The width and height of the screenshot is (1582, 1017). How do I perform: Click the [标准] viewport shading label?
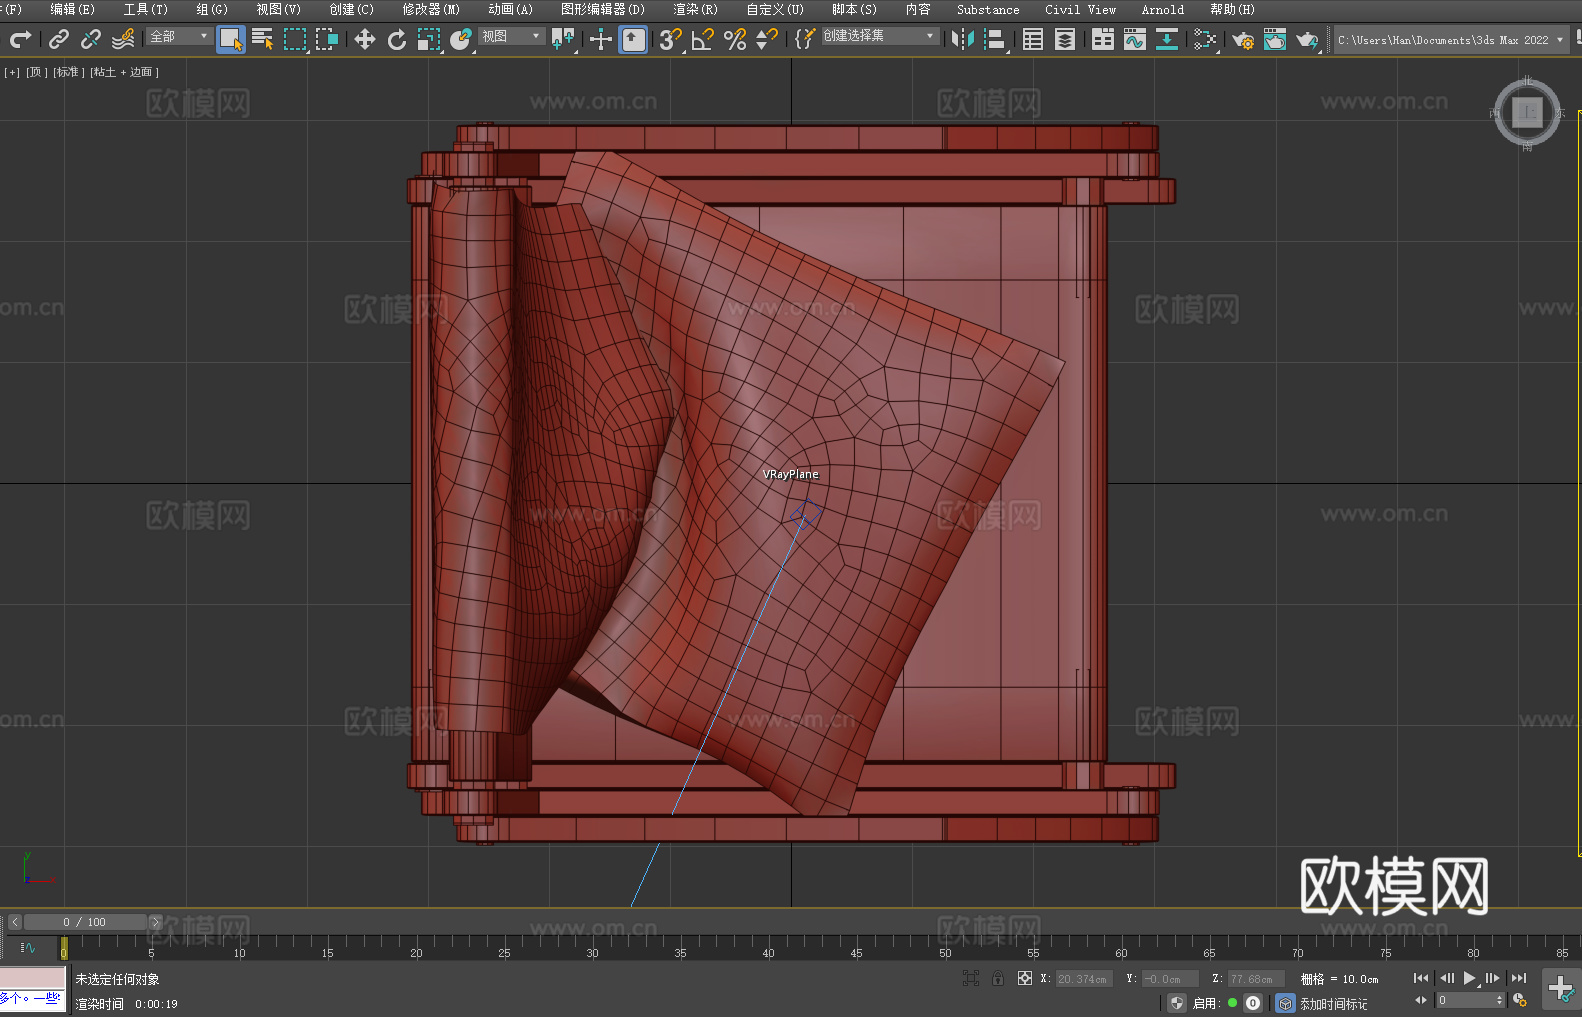[67, 72]
